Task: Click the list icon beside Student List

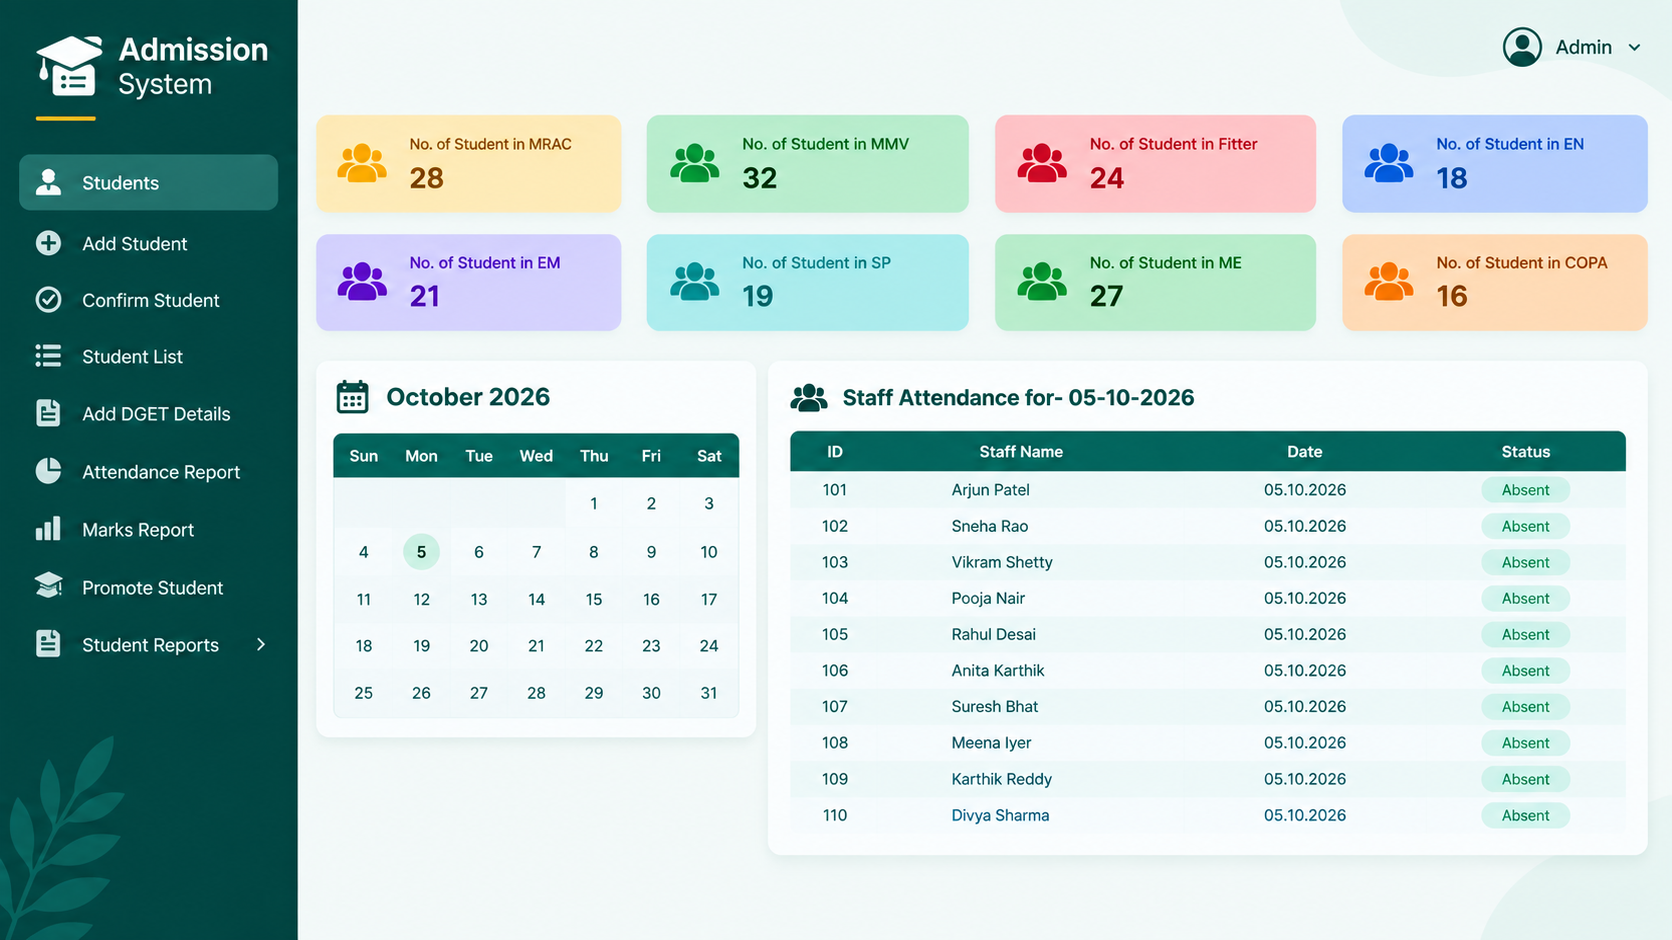Action: coord(48,356)
